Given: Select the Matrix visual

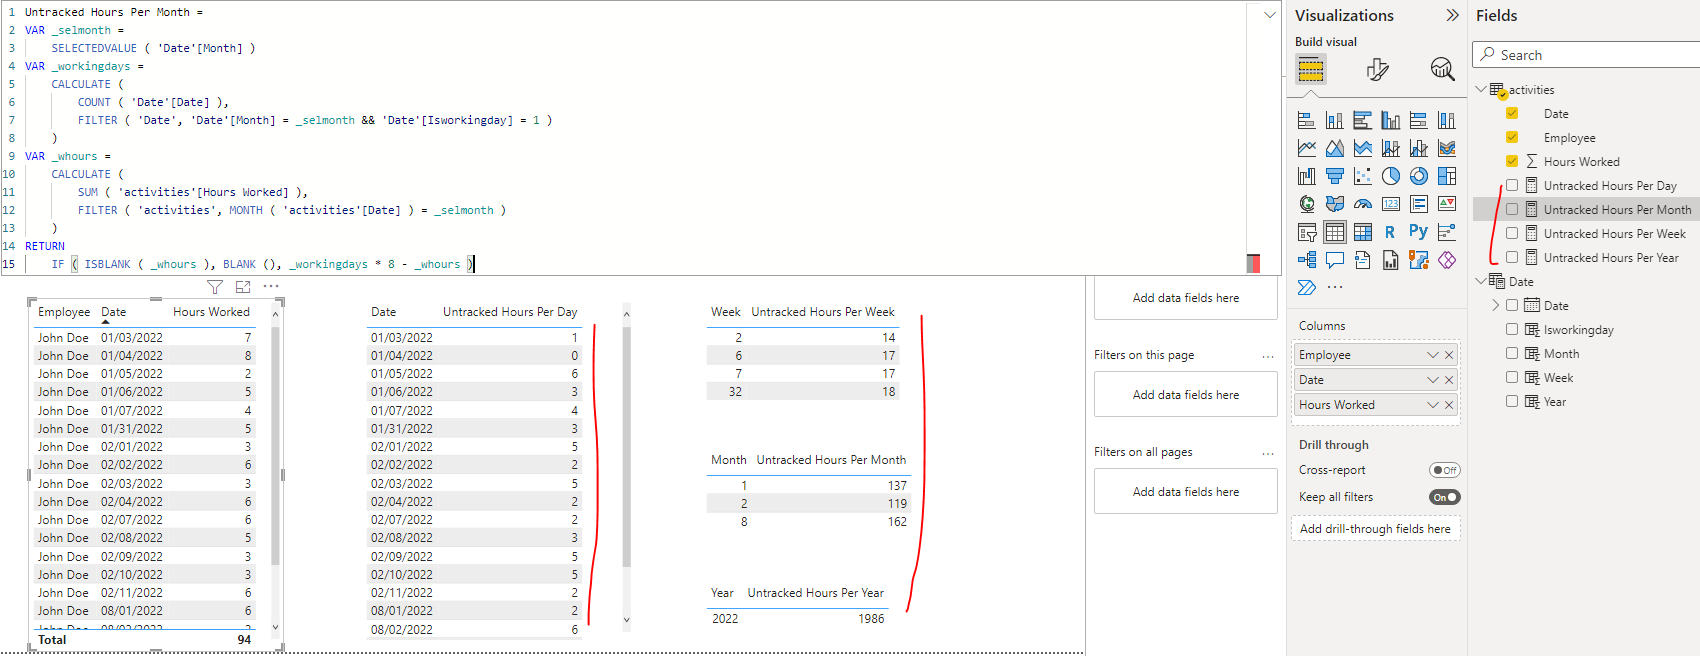Looking at the screenshot, I should [x=1362, y=232].
